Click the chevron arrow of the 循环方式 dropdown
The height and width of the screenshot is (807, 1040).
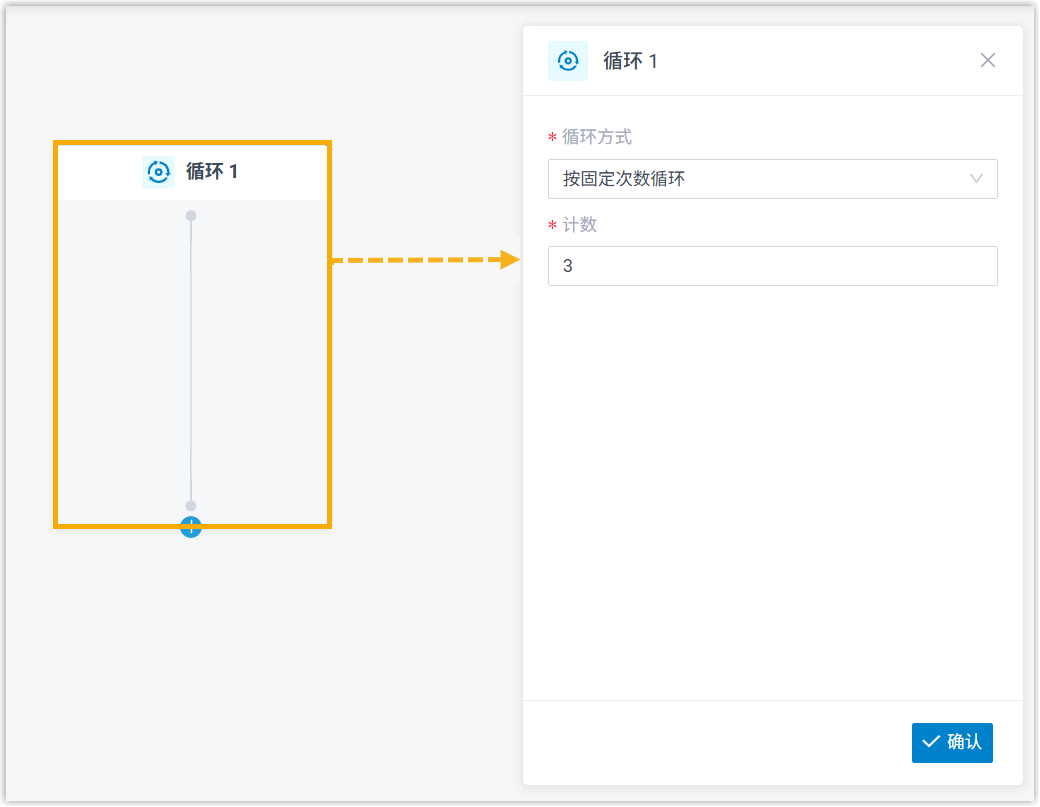(x=977, y=179)
